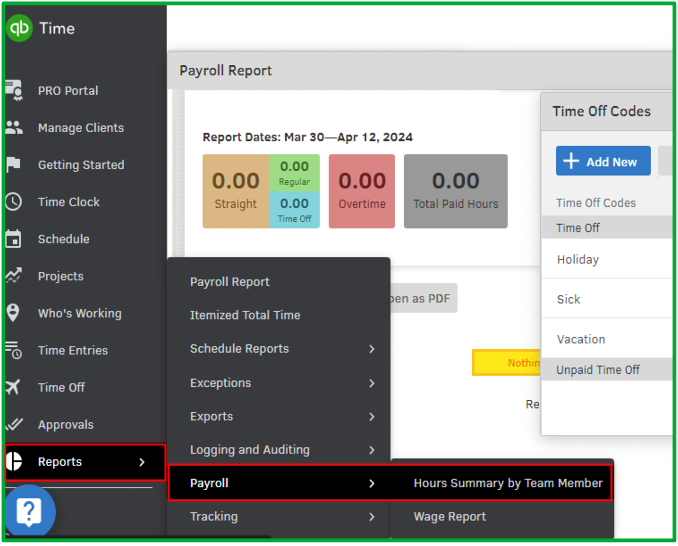
Task: Open the Time Clock icon
Action: pos(14,202)
